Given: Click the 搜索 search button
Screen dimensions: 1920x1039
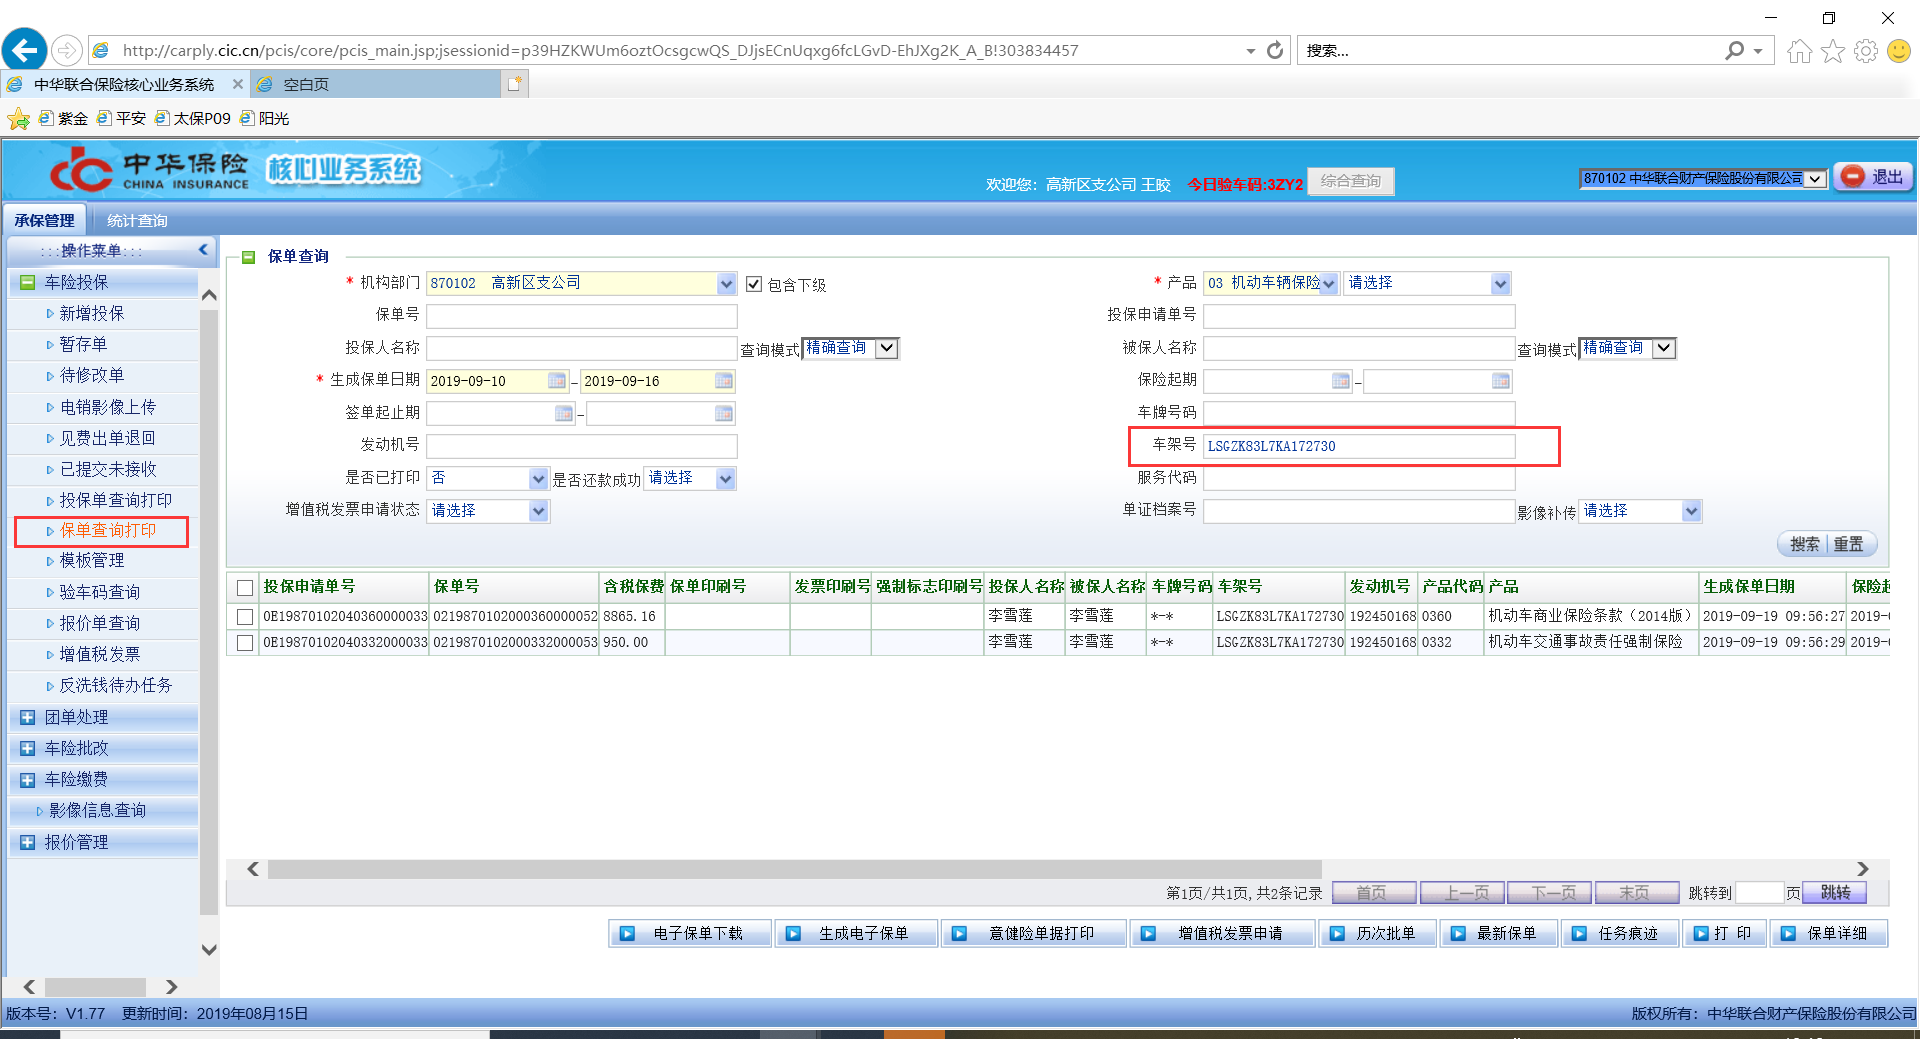Looking at the screenshot, I should pyautogui.click(x=1804, y=544).
